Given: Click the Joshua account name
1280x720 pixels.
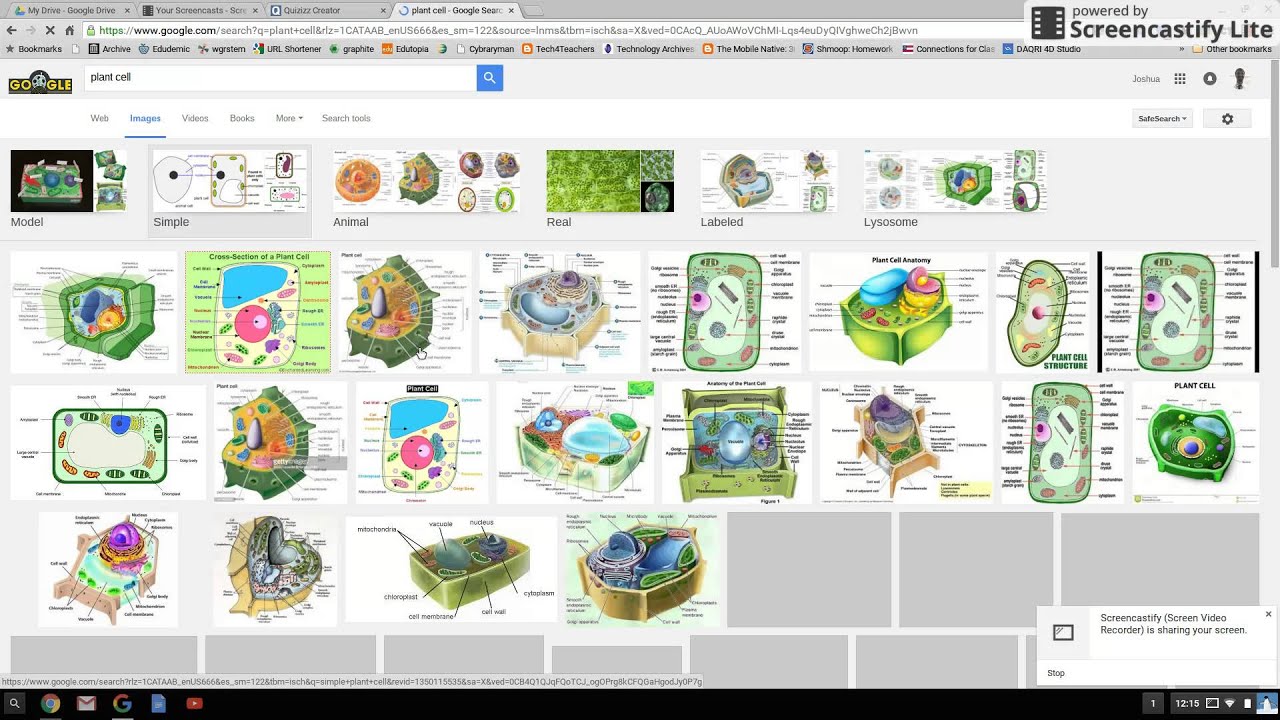Looking at the screenshot, I should point(1146,79).
